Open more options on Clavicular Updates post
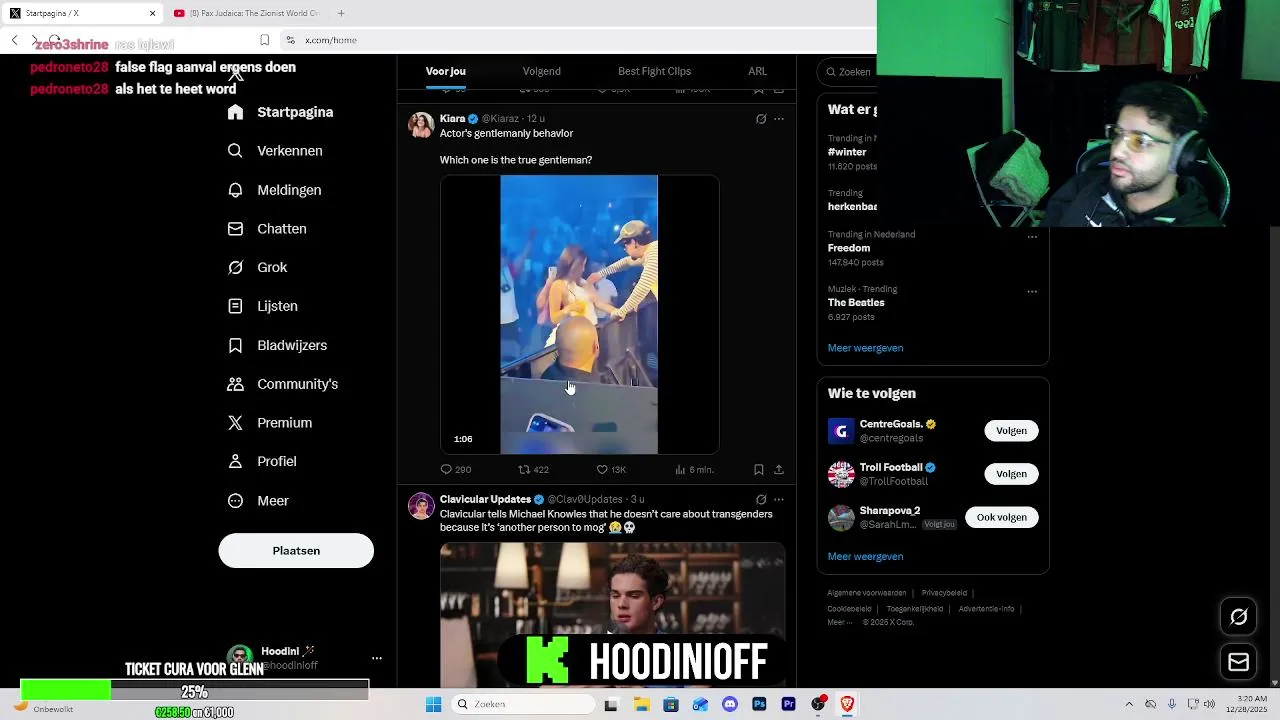The height and width of the screenshot is (720, 1280). 779,499
